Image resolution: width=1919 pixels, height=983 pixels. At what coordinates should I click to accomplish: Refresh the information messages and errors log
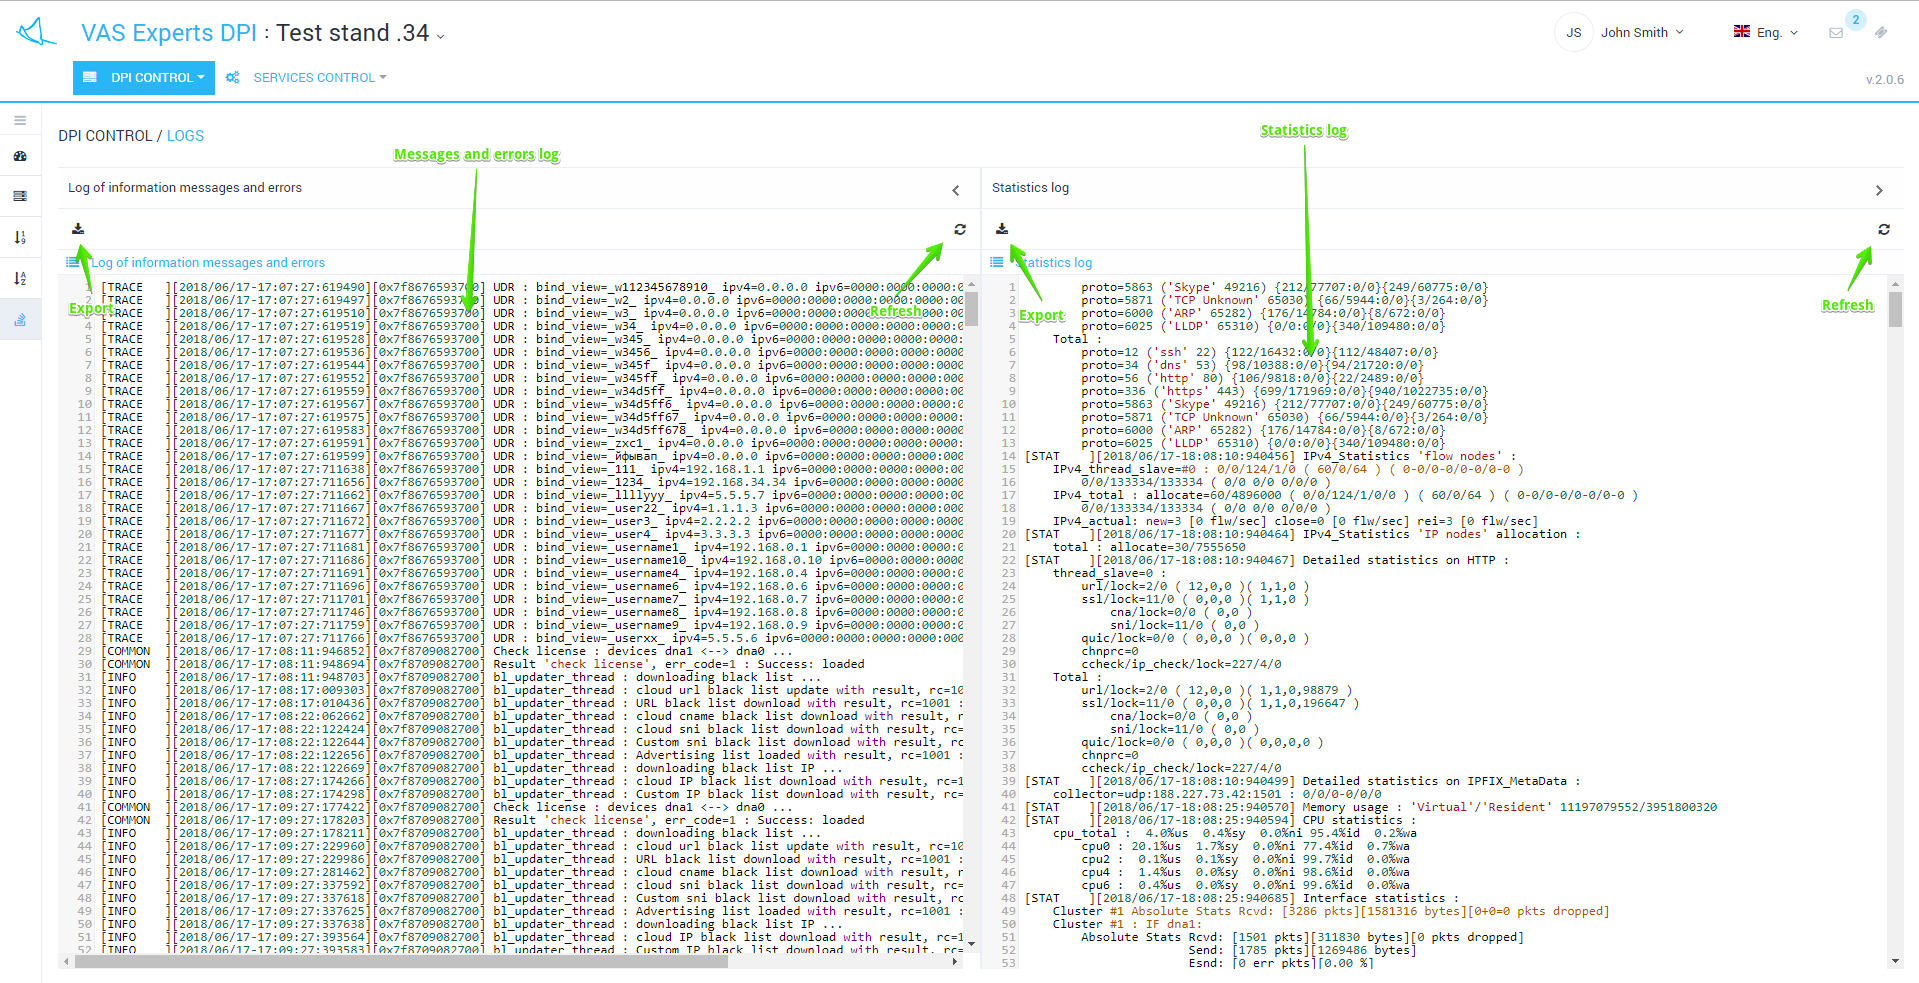pyautogui.click(x=960, y=229)
